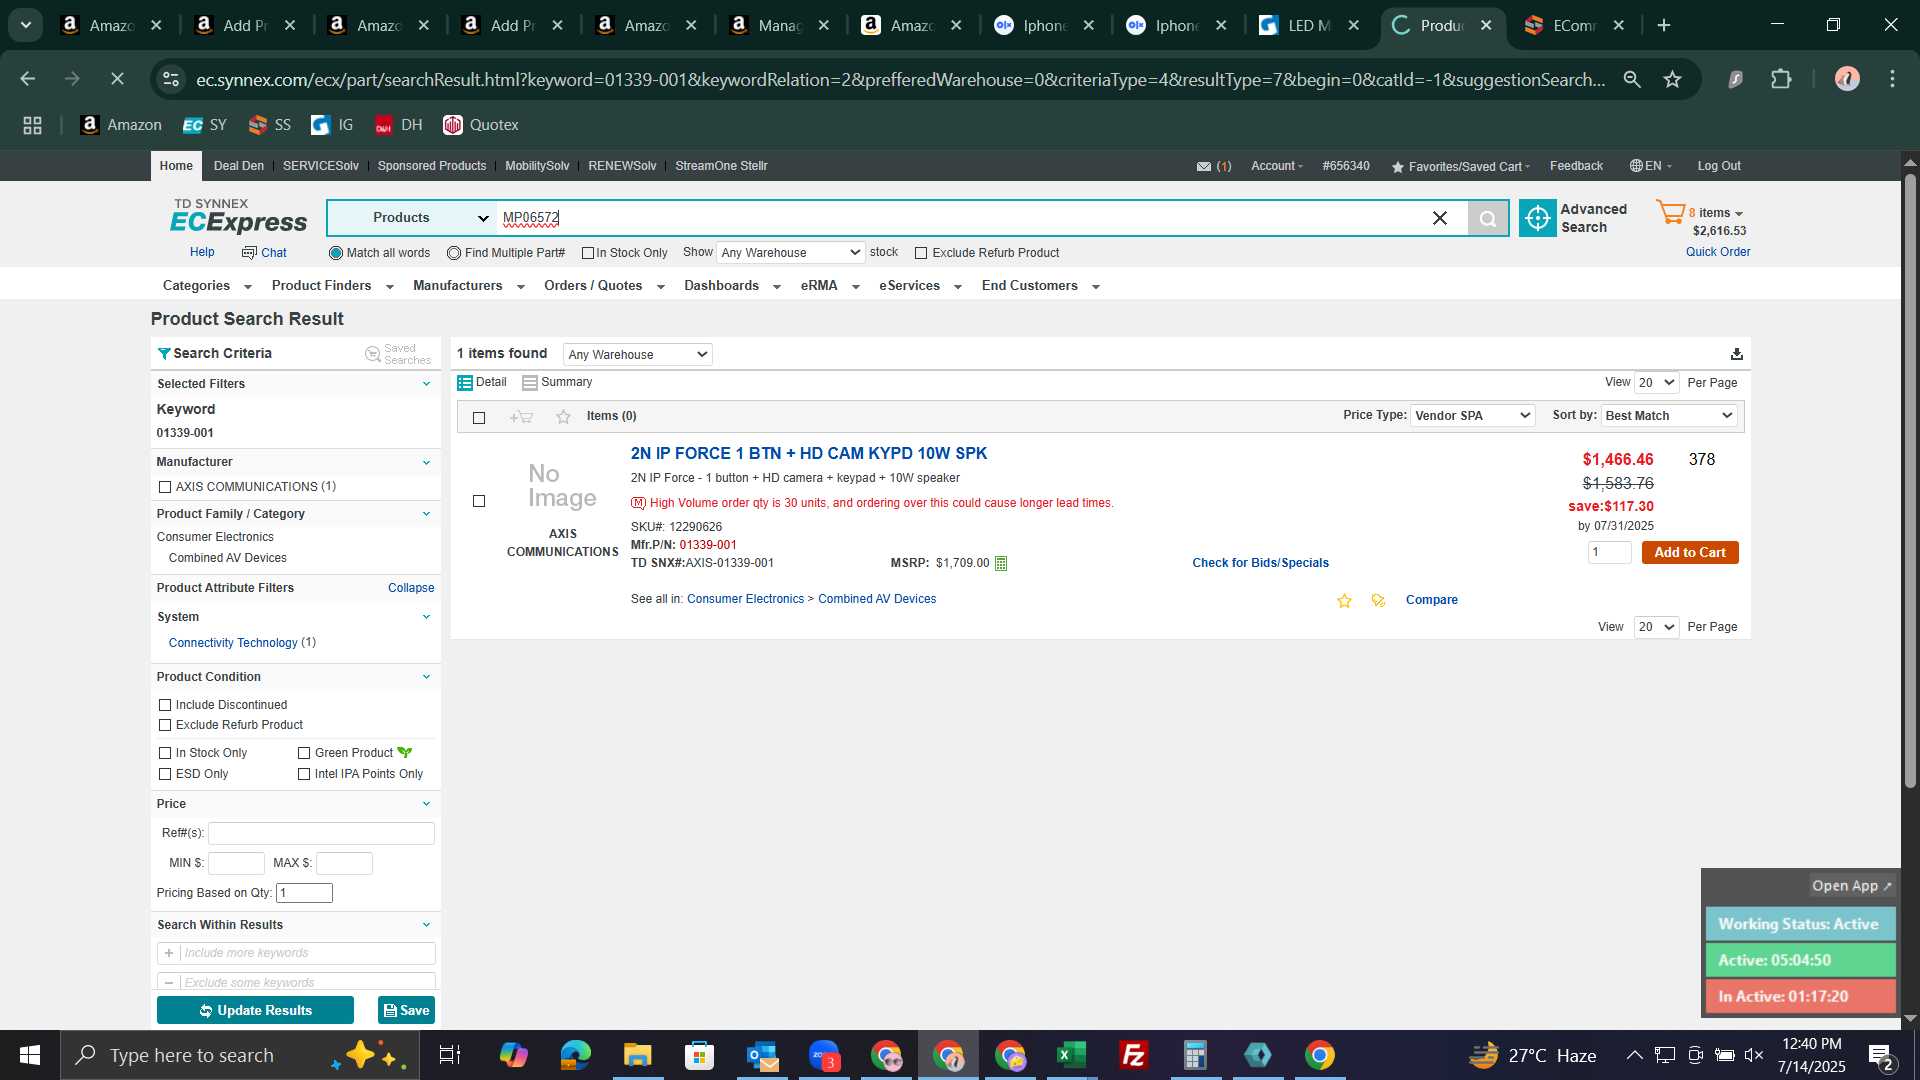
Task: Open Any Warehouse dropdown beside items found
Action: (x=637, y=354)
